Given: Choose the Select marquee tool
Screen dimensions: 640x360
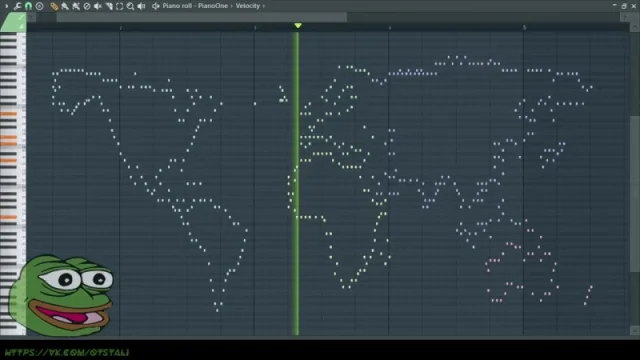Looking at the screenshot, I should coord(120,6).
